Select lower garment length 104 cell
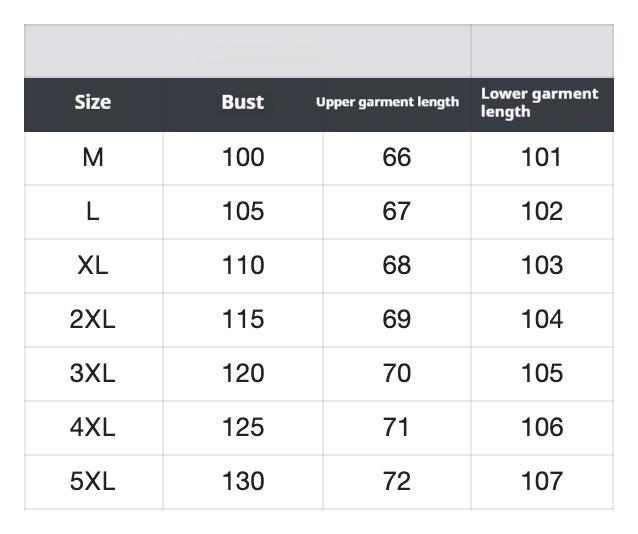Viewport: 638px width, 534px height. point(542,319)
